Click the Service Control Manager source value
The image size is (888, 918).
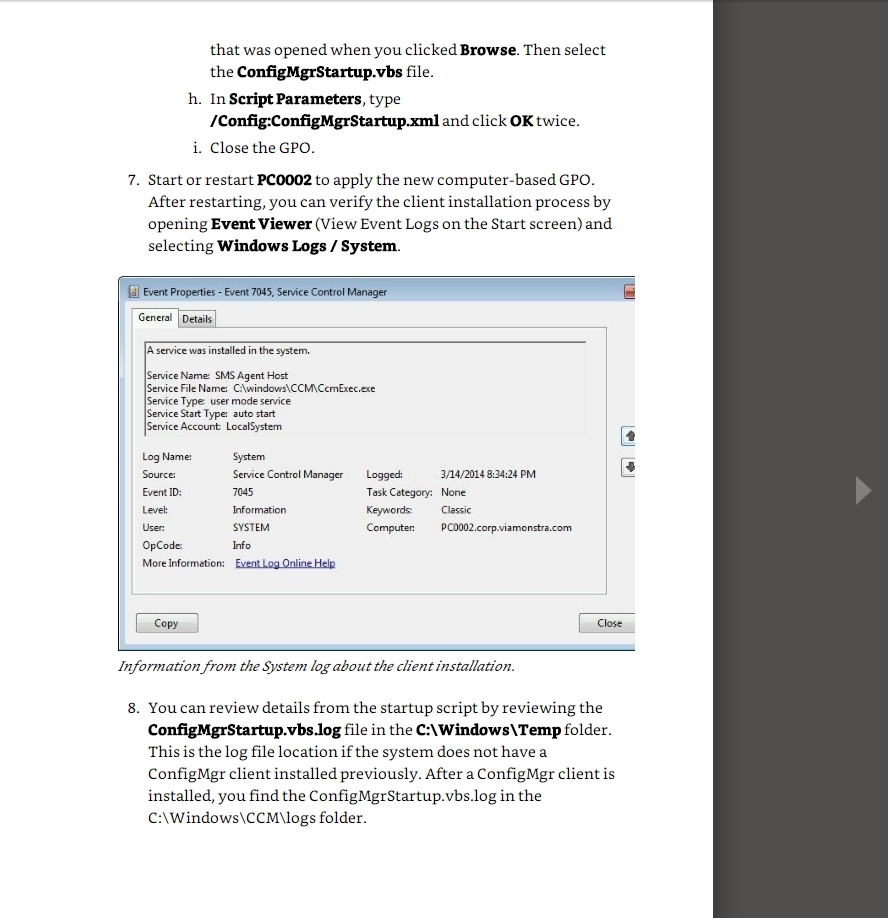coord(287,474)
